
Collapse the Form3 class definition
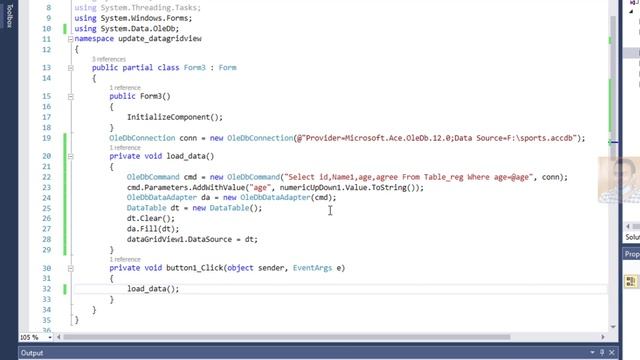point(70,68)
